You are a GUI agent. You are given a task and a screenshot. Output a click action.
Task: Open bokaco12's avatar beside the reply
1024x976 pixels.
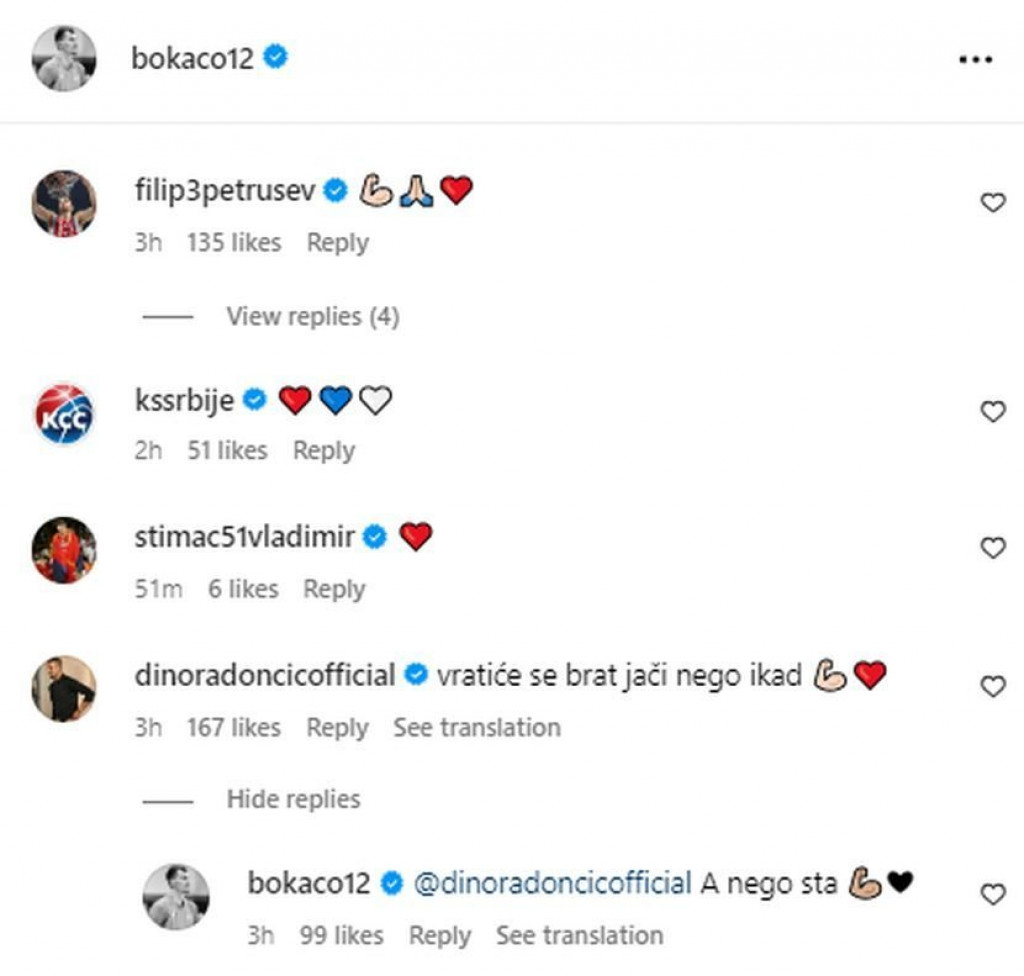(176, 897)
